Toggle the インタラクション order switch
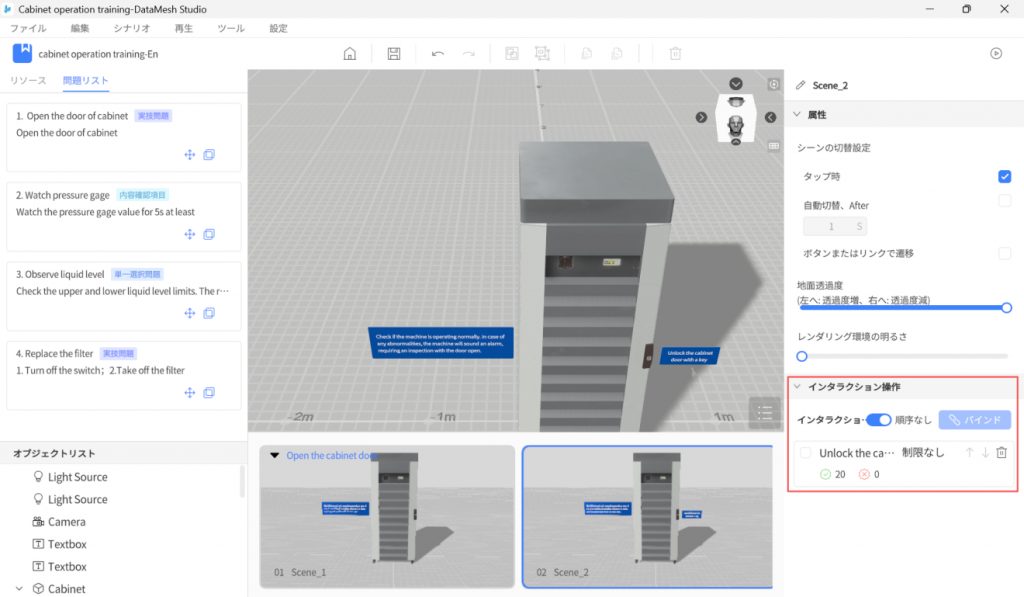Viewport: 1024px width, 597px height. pos(878,420)
